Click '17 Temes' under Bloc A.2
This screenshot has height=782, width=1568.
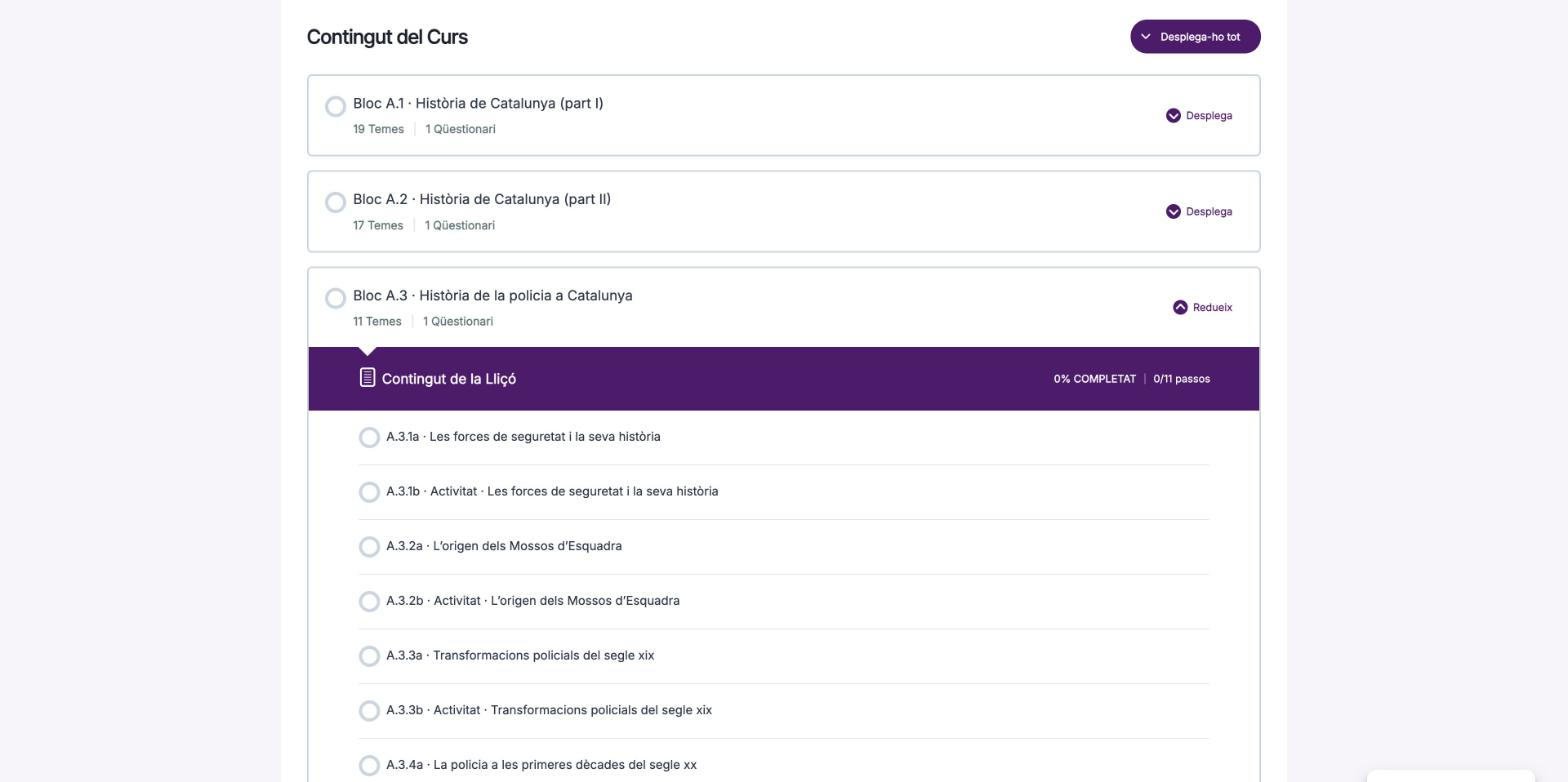coord(378,225)
